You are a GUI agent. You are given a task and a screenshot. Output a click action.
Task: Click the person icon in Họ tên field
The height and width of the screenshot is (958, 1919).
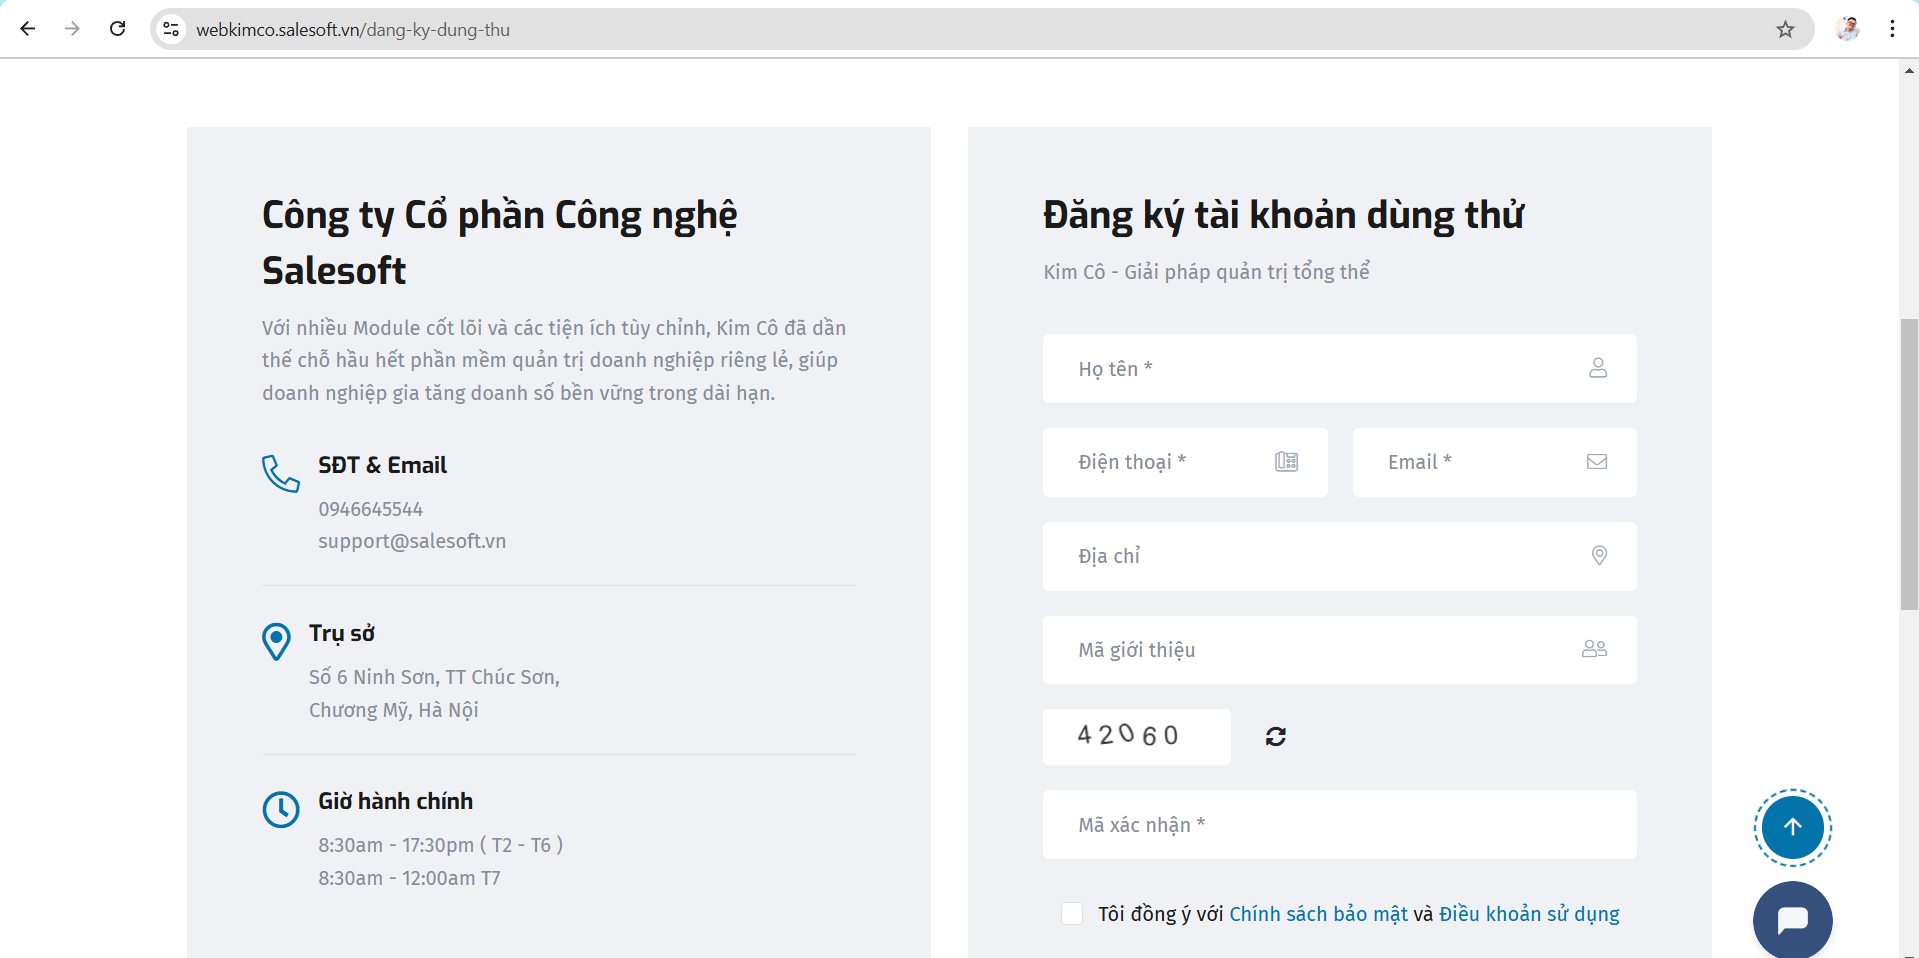click(1598, 368)
